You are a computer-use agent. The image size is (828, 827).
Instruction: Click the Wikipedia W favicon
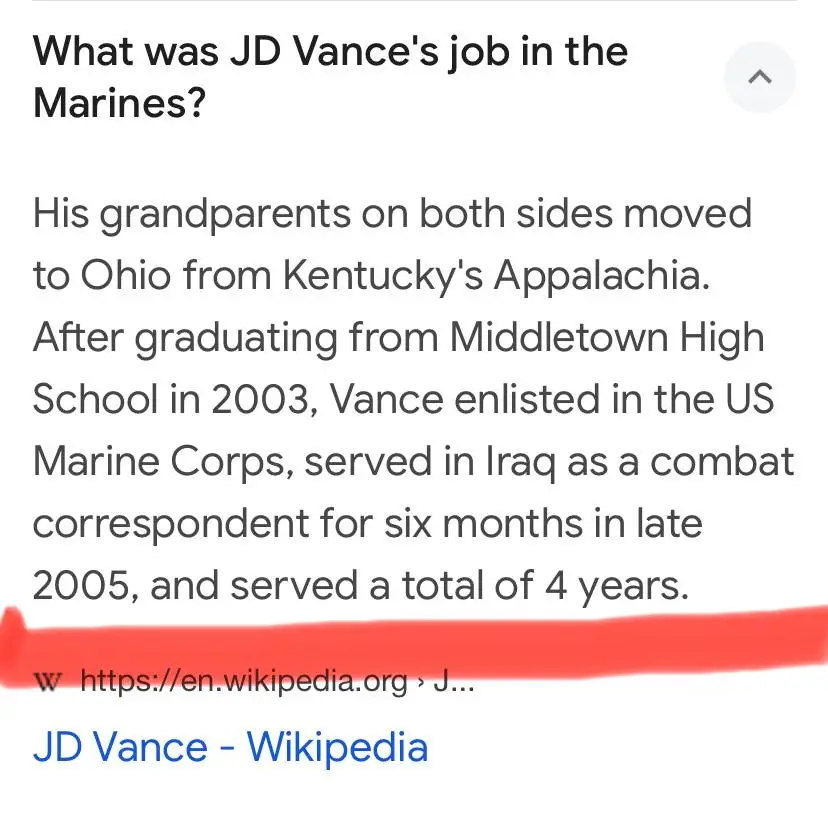click(x=48, y=682)
